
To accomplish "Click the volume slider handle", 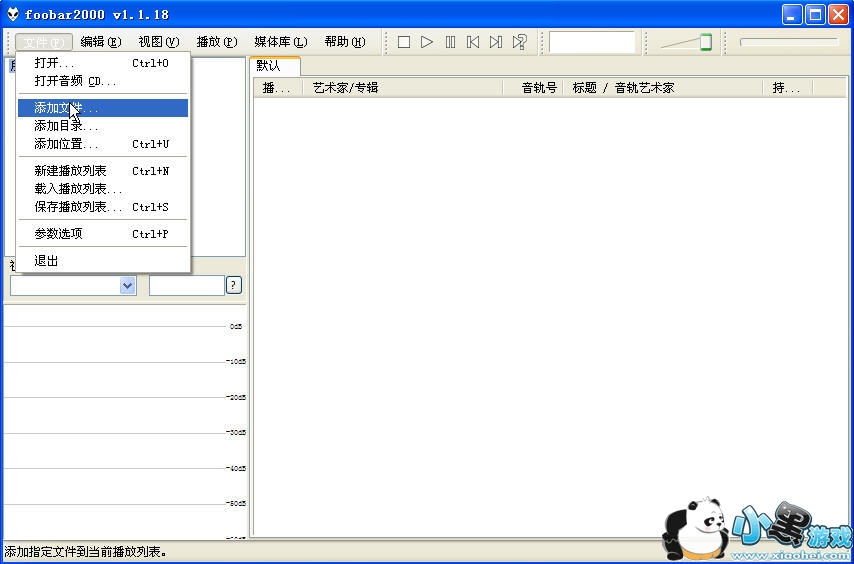I will [705, 42].
